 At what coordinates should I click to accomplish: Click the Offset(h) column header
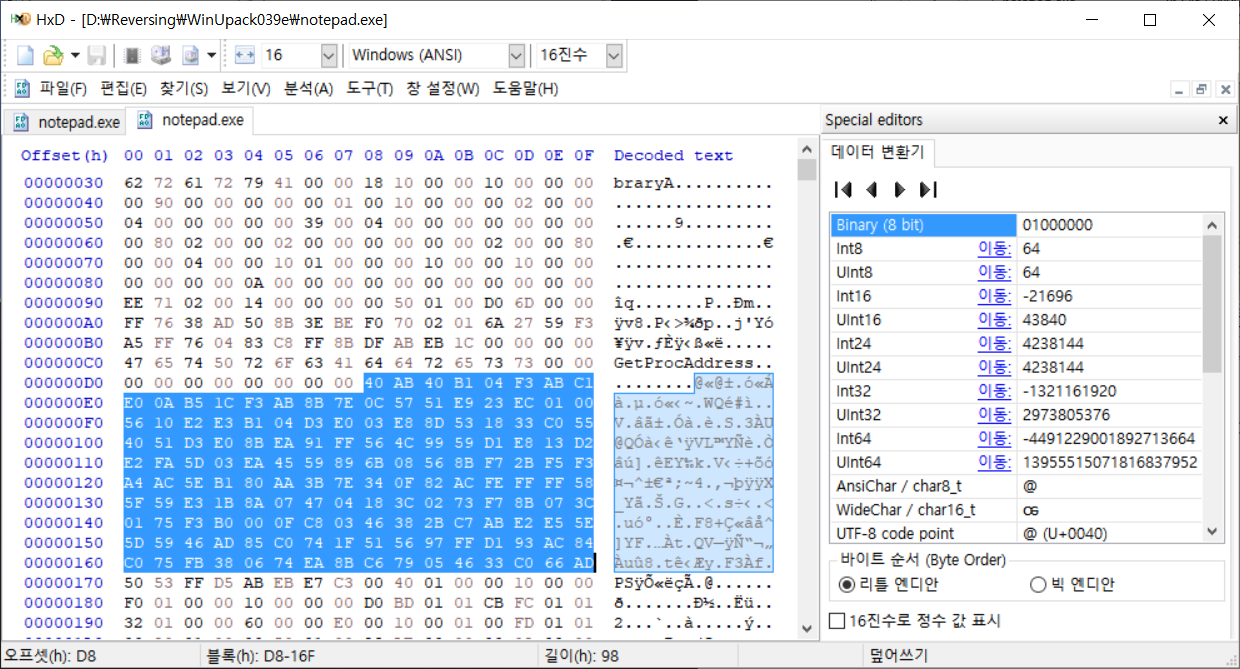(x=65, y=156)
